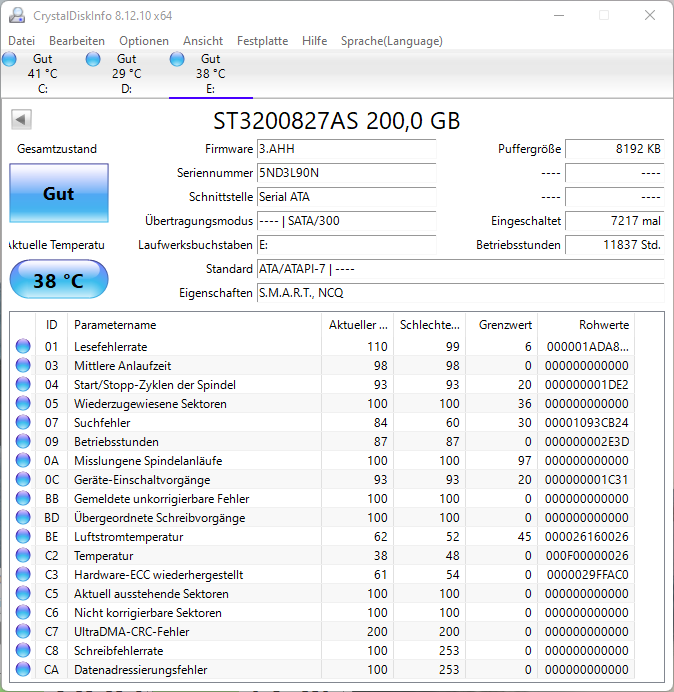Click the status orb for drive C:
This screenshot has height=692, width=674.
(x=9, y=59)
